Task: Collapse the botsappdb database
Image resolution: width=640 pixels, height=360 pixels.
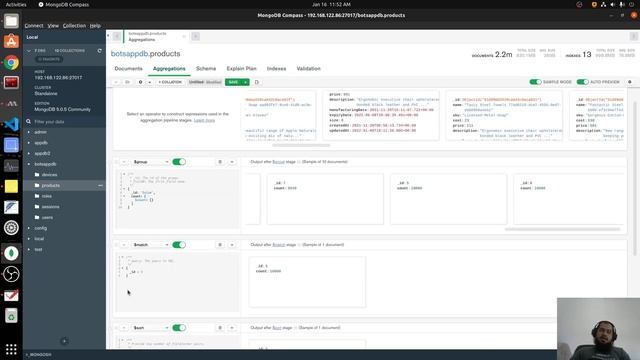Action: [x=29, y=164]
